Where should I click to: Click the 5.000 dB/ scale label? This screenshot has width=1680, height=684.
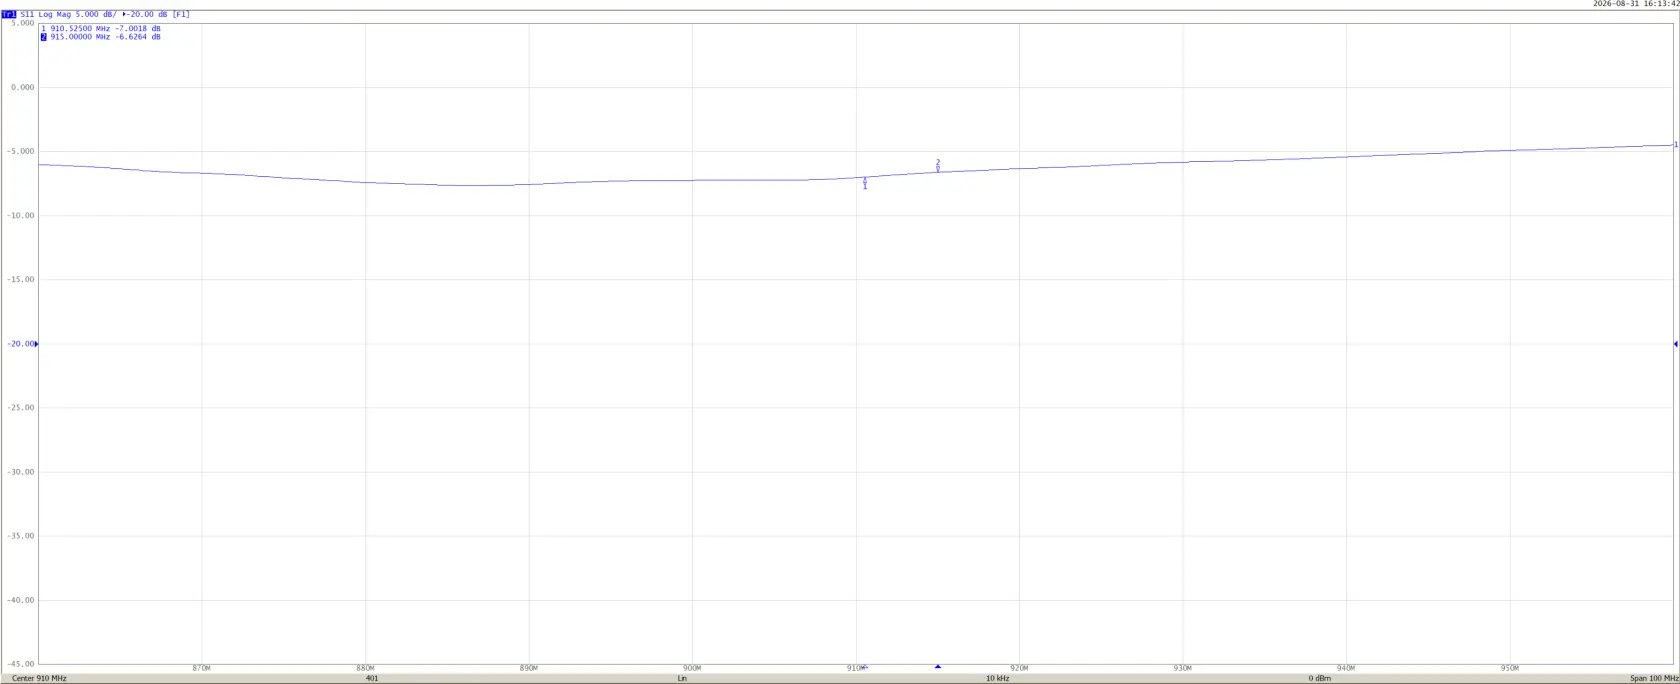[96, 14]
